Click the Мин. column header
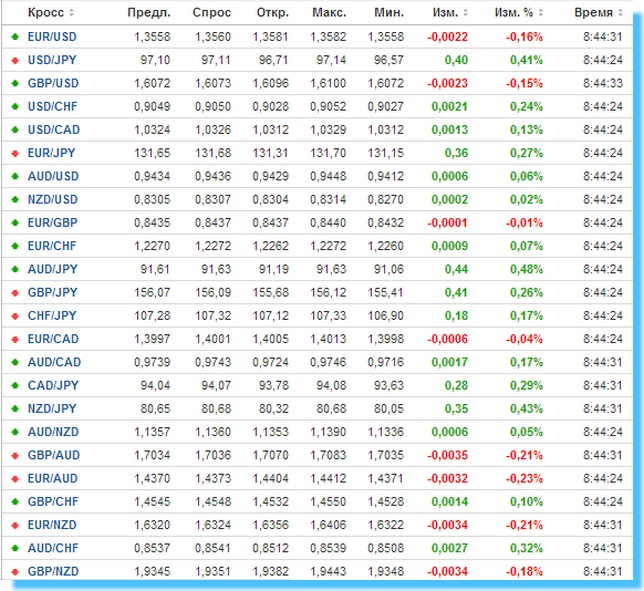The image size is (644, 591). tap(389, 13)
